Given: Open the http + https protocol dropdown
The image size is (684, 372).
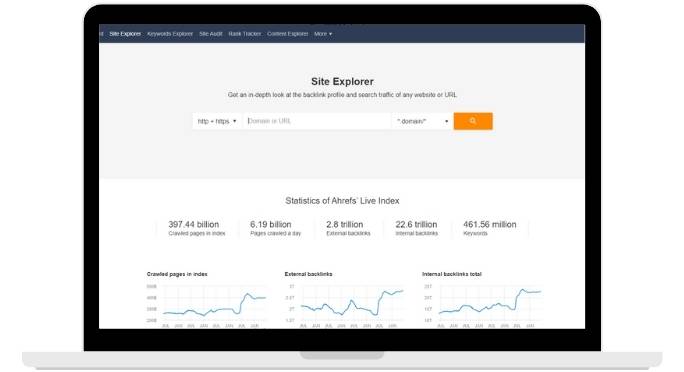Looking at the screenshot, I should point(217,121).
